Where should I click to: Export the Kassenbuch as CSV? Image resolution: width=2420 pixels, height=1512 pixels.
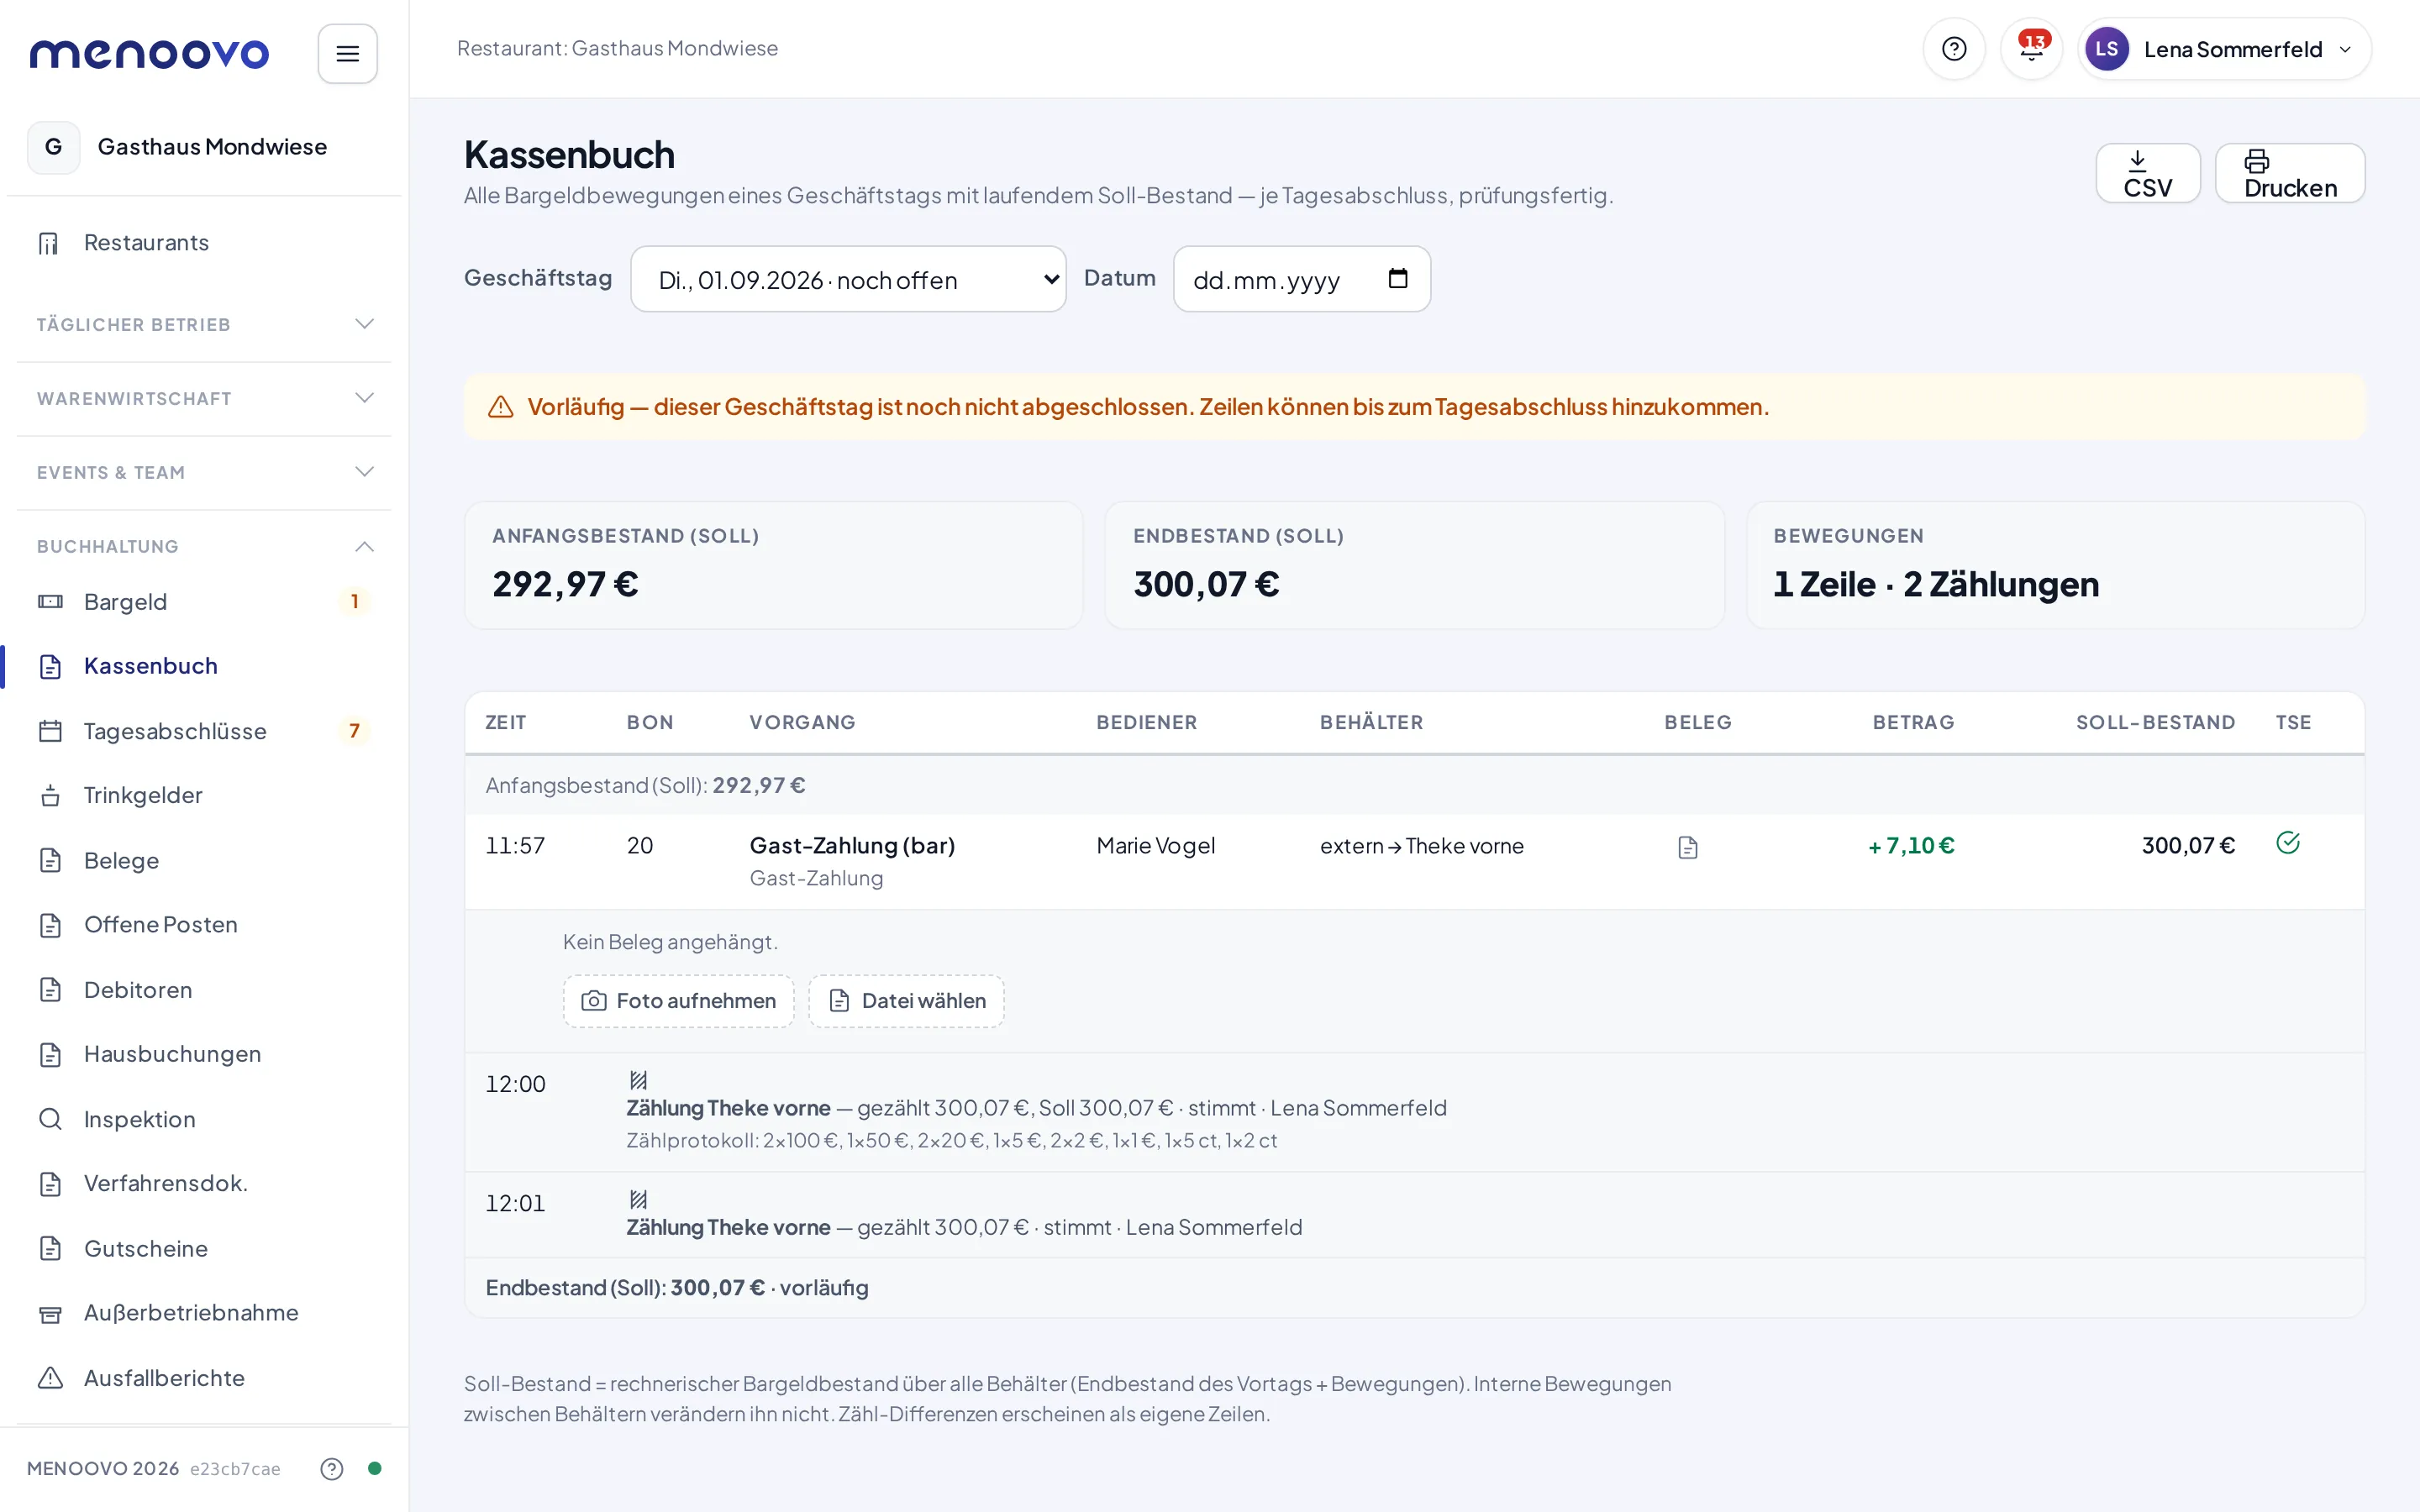coord(2148,174)
